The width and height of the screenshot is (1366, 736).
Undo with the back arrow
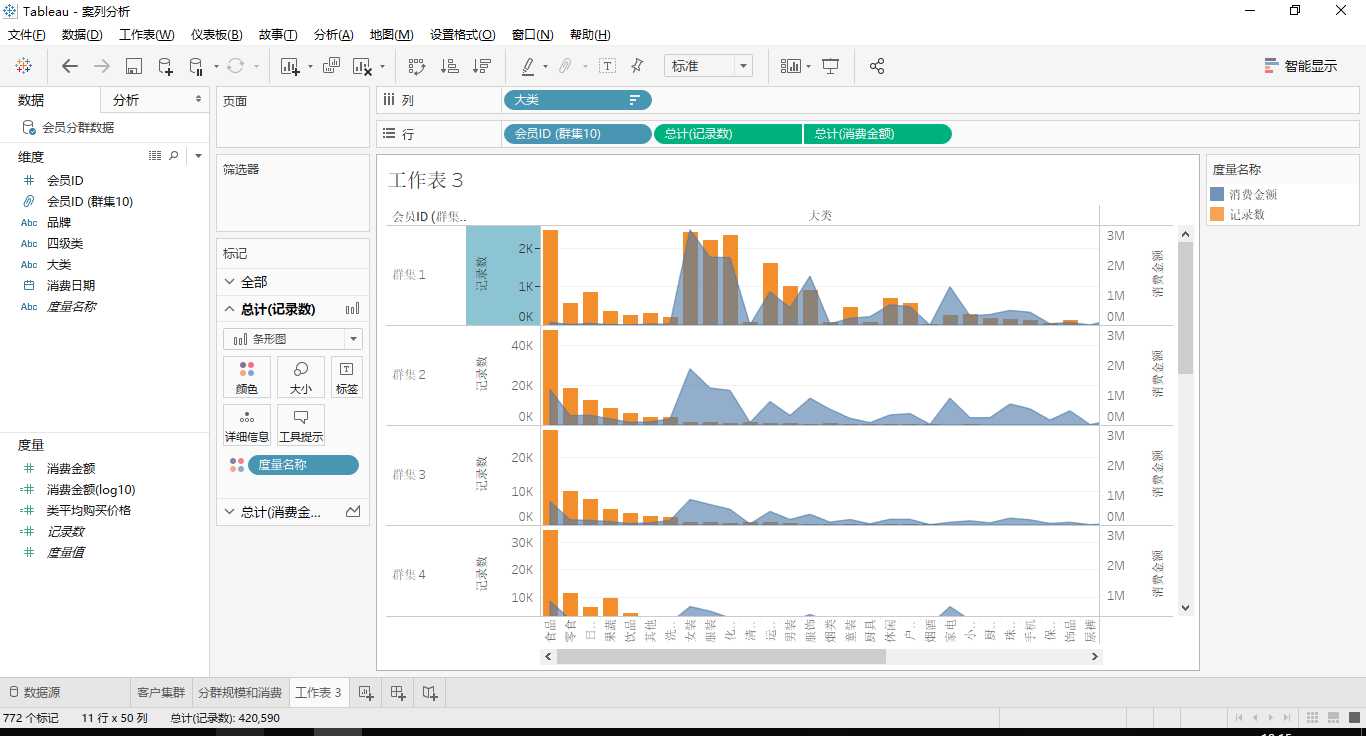(70, 66)
